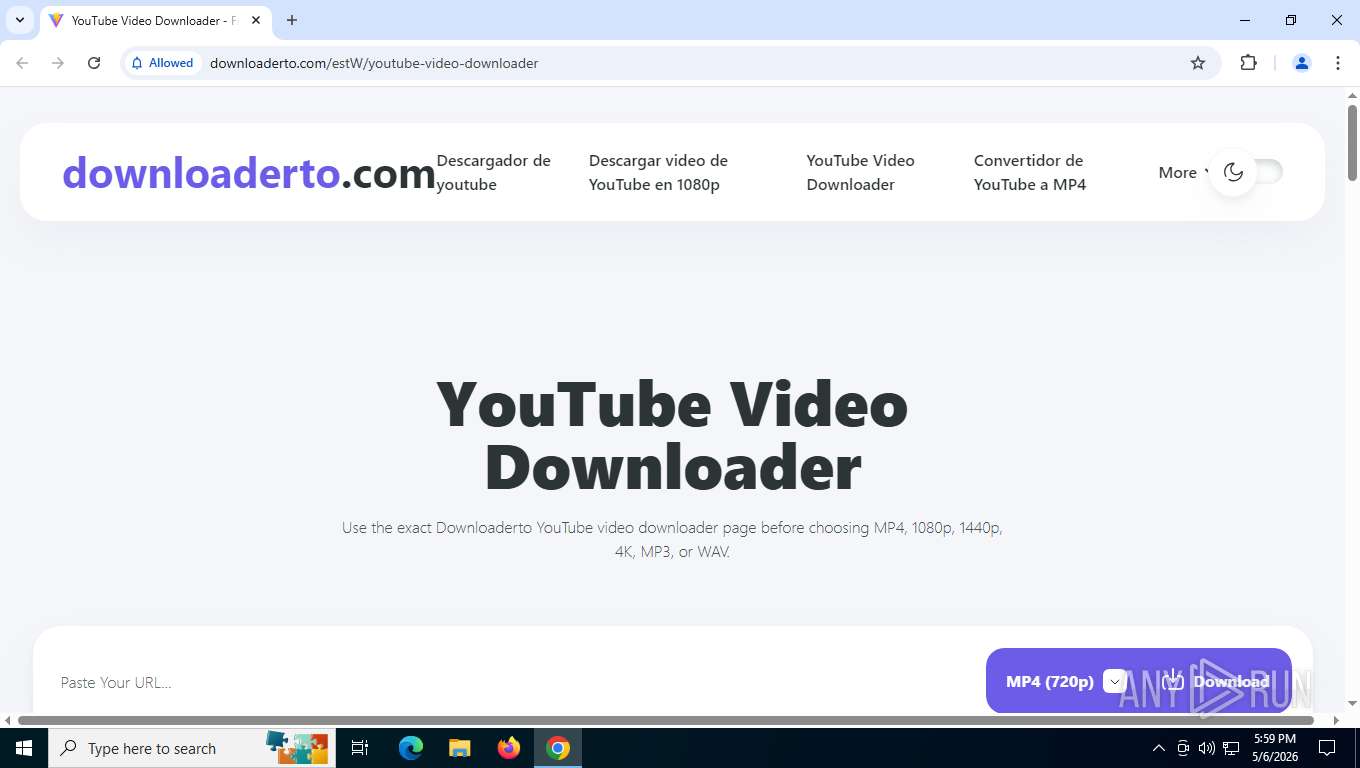Reload the current page
Screen dimensions: 1360x768
[x=94, y=63]
